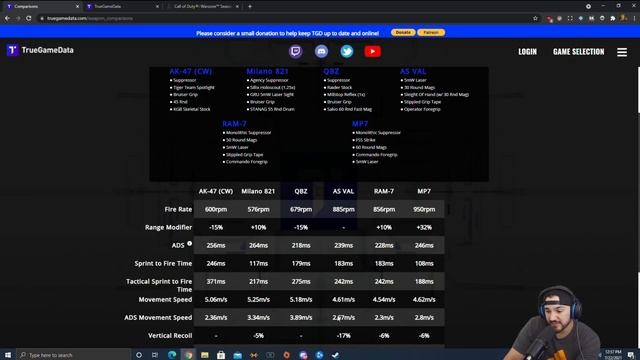Screen dimensions: 640x360
Task: Click the Donate button
Action: (x=403, y=33)
